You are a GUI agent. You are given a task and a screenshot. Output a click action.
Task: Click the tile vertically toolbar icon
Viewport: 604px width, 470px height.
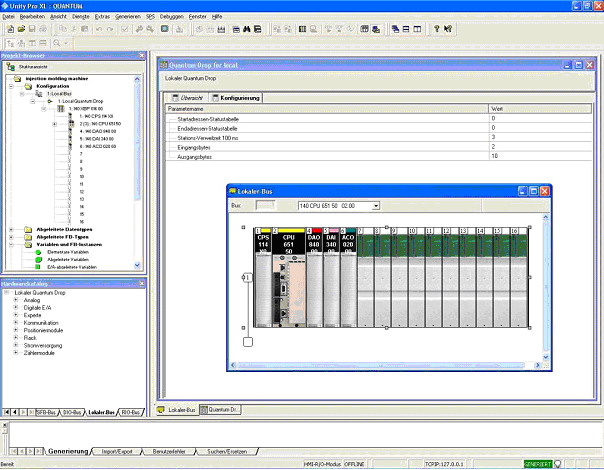point(417,29)
